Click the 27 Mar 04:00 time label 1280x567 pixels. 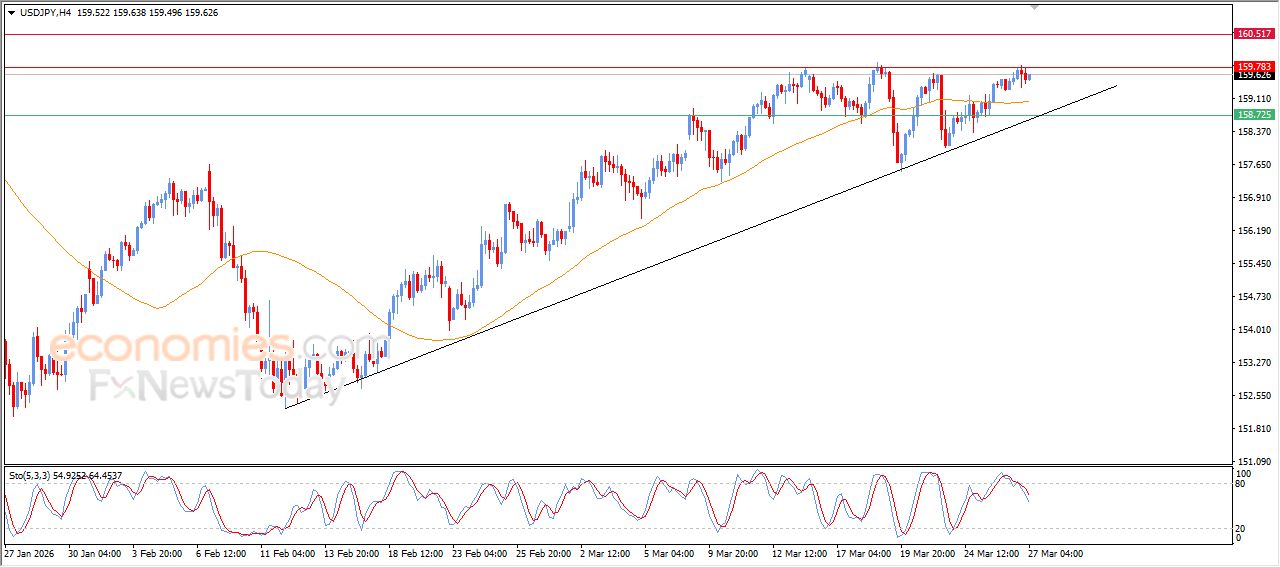coord(1056,553)
